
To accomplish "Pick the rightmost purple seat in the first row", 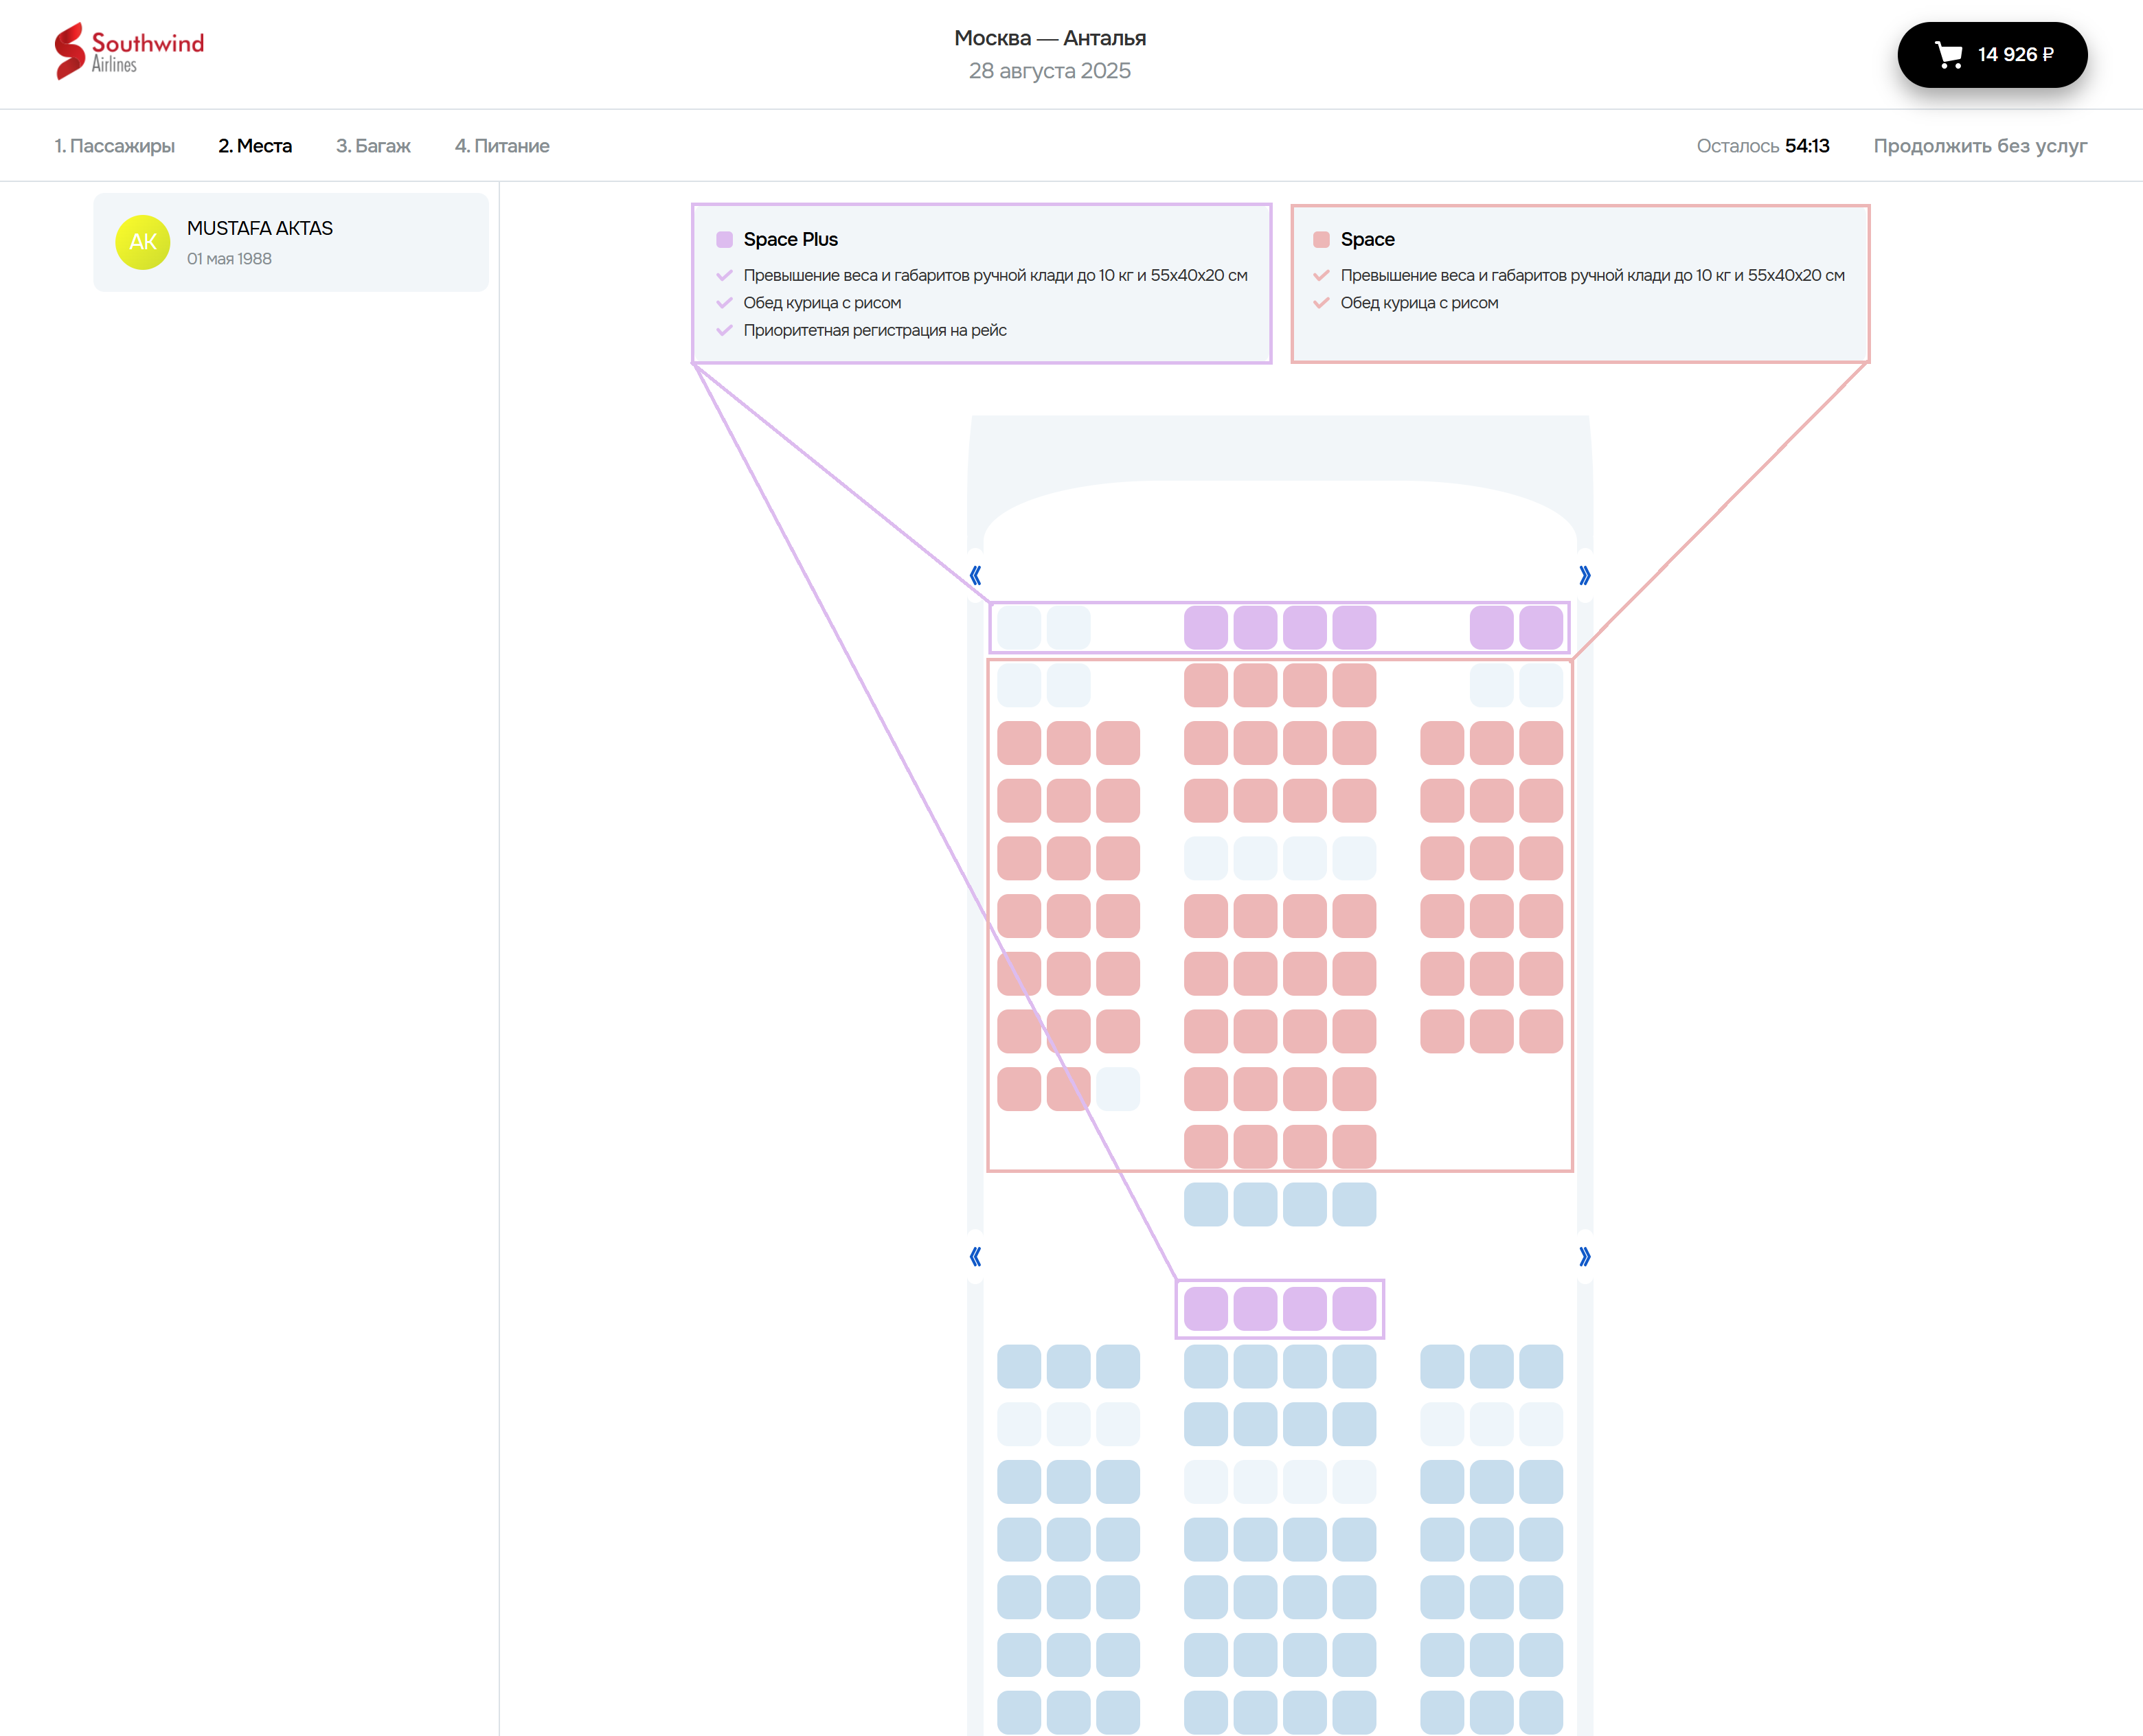I will (1540, 628).
